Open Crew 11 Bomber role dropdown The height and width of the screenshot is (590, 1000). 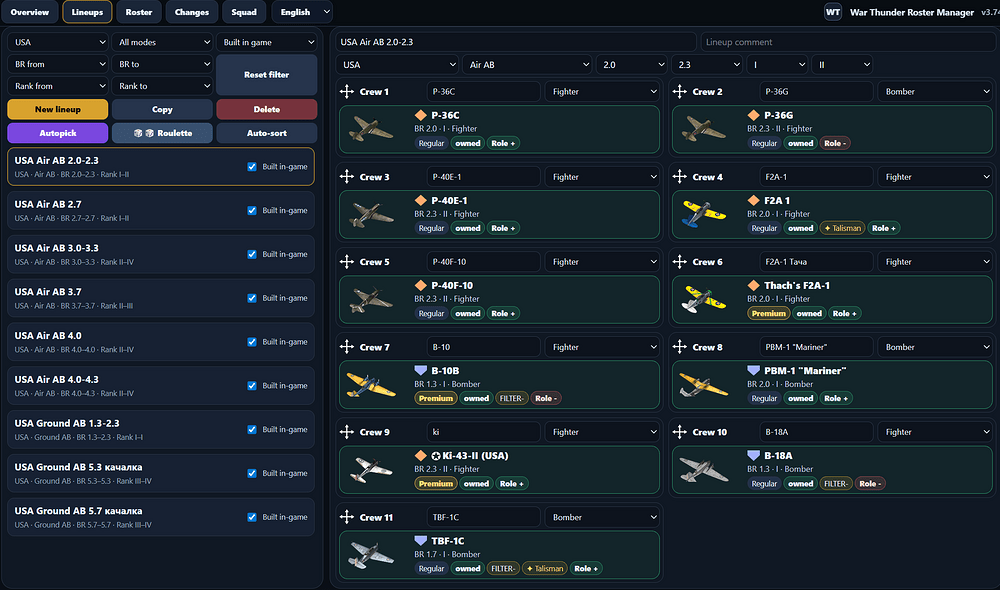tap(603, 517)
